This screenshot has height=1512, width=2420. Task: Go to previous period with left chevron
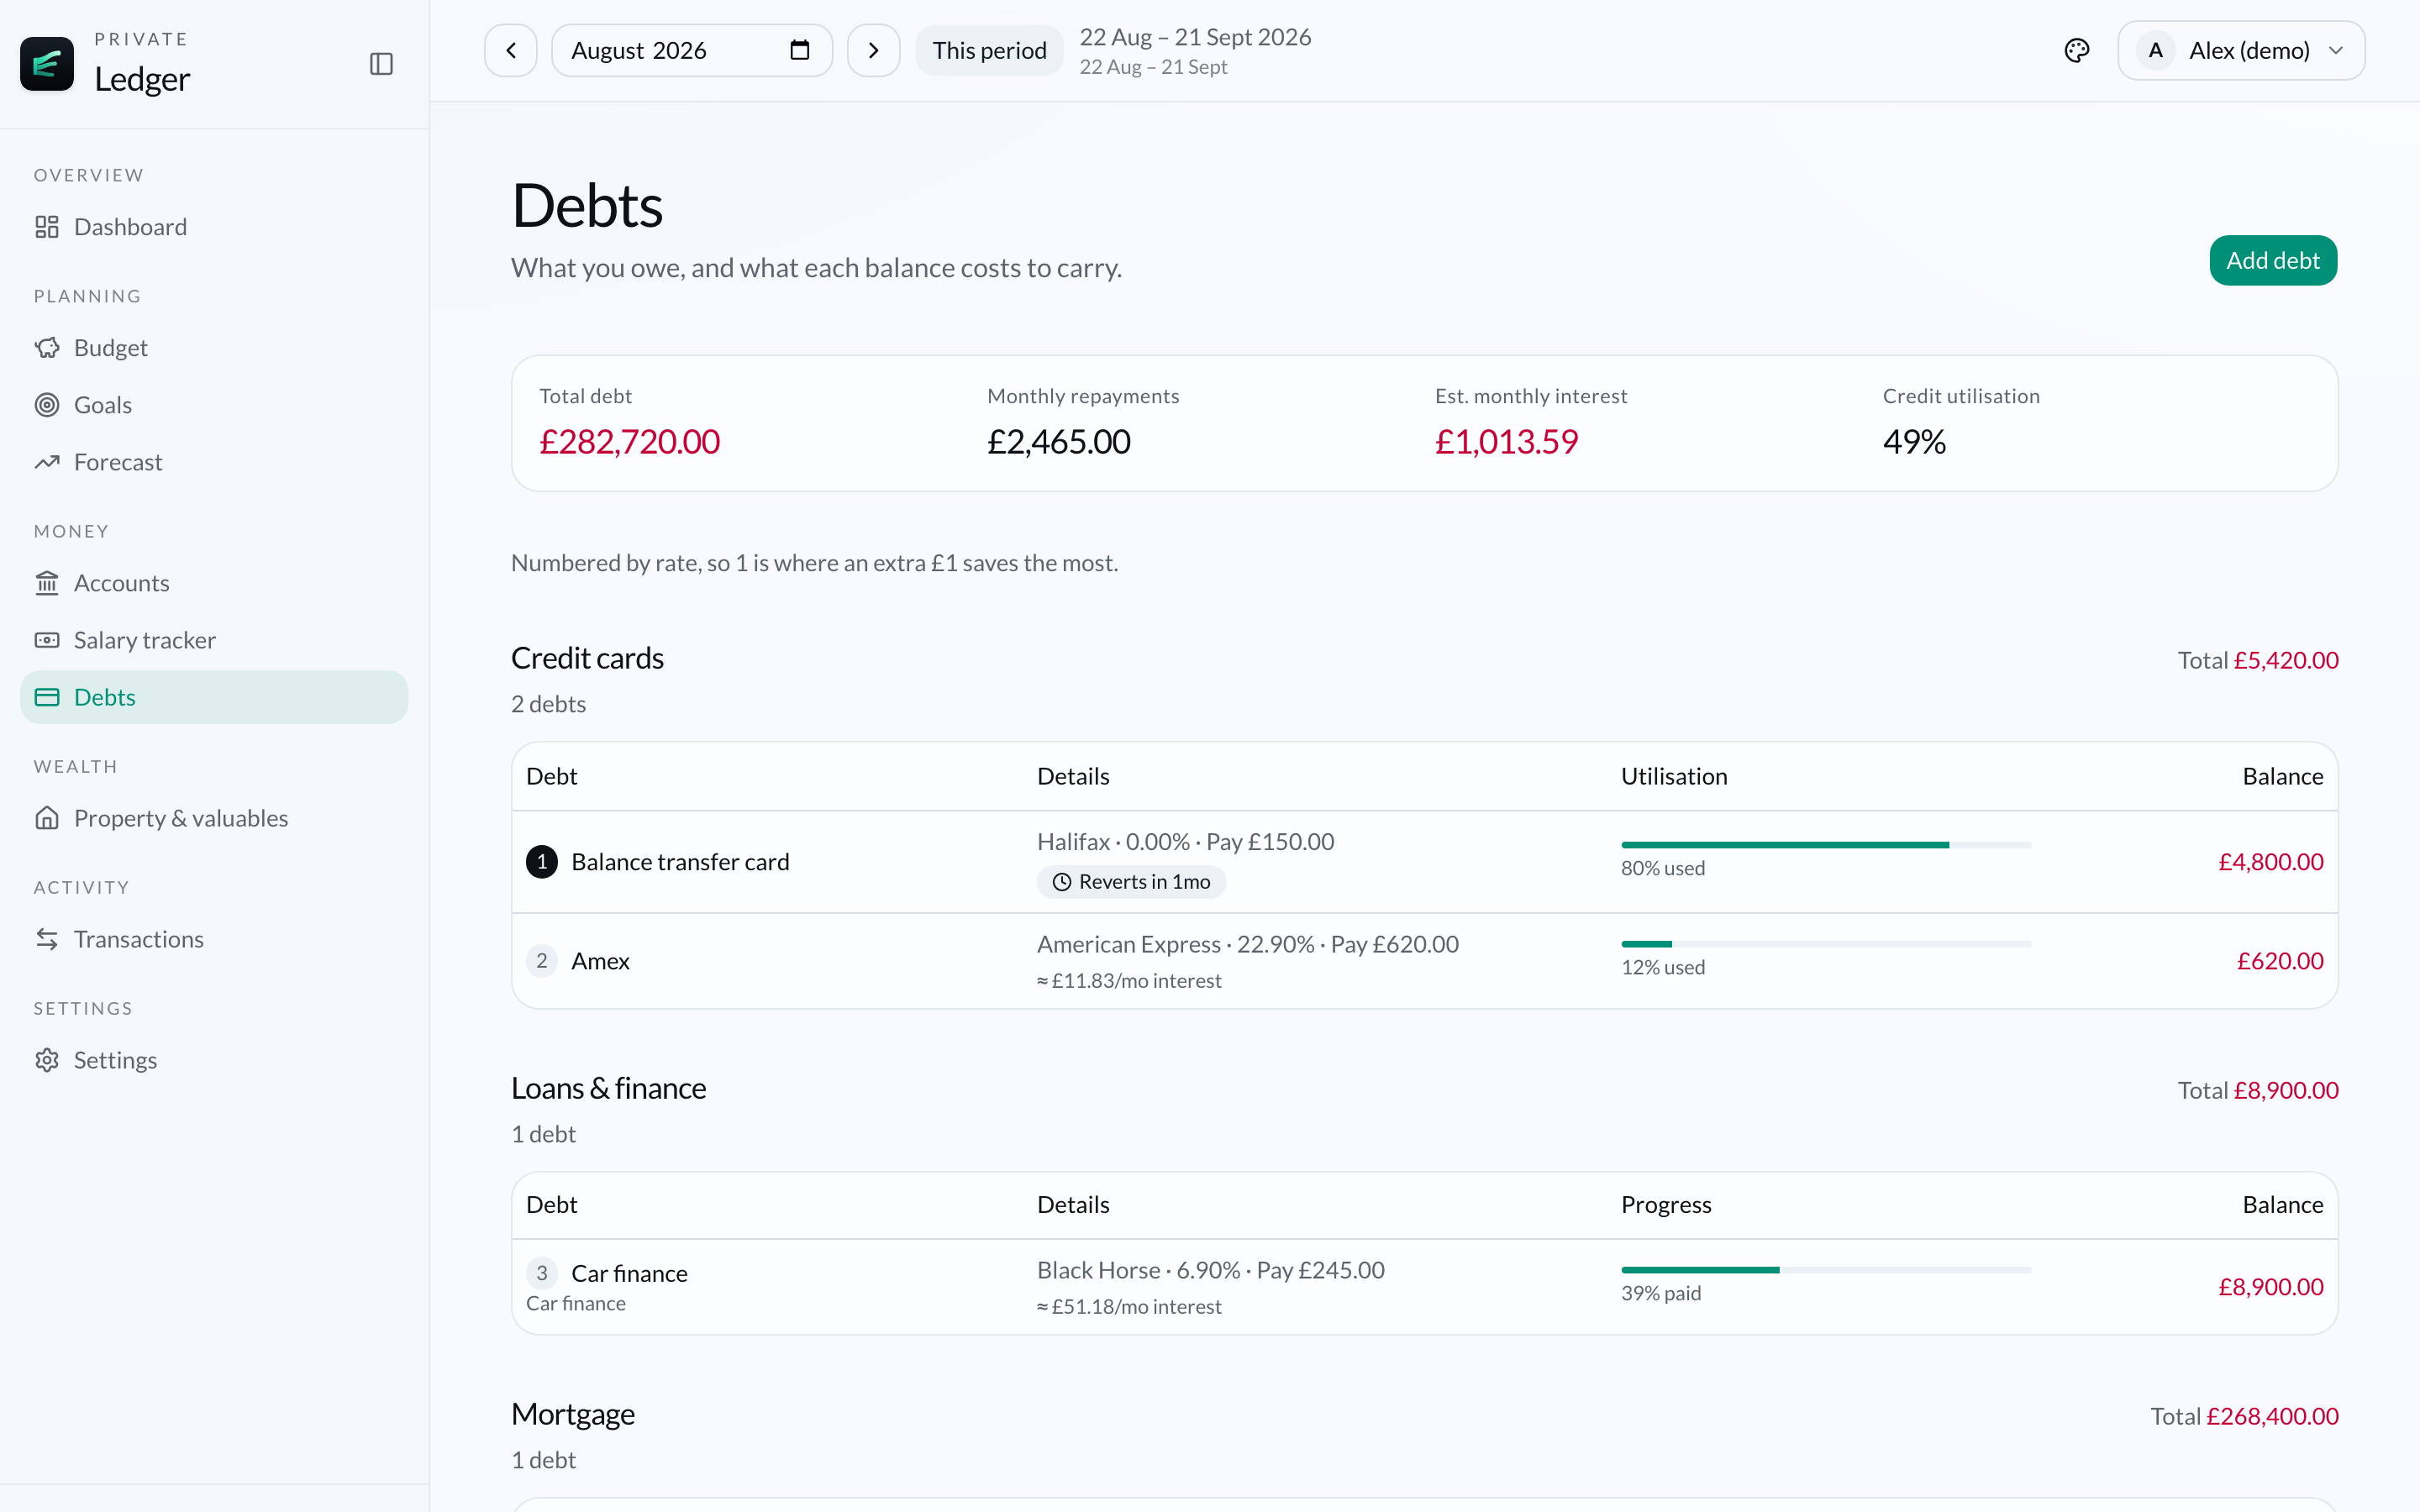coord(511,50)
